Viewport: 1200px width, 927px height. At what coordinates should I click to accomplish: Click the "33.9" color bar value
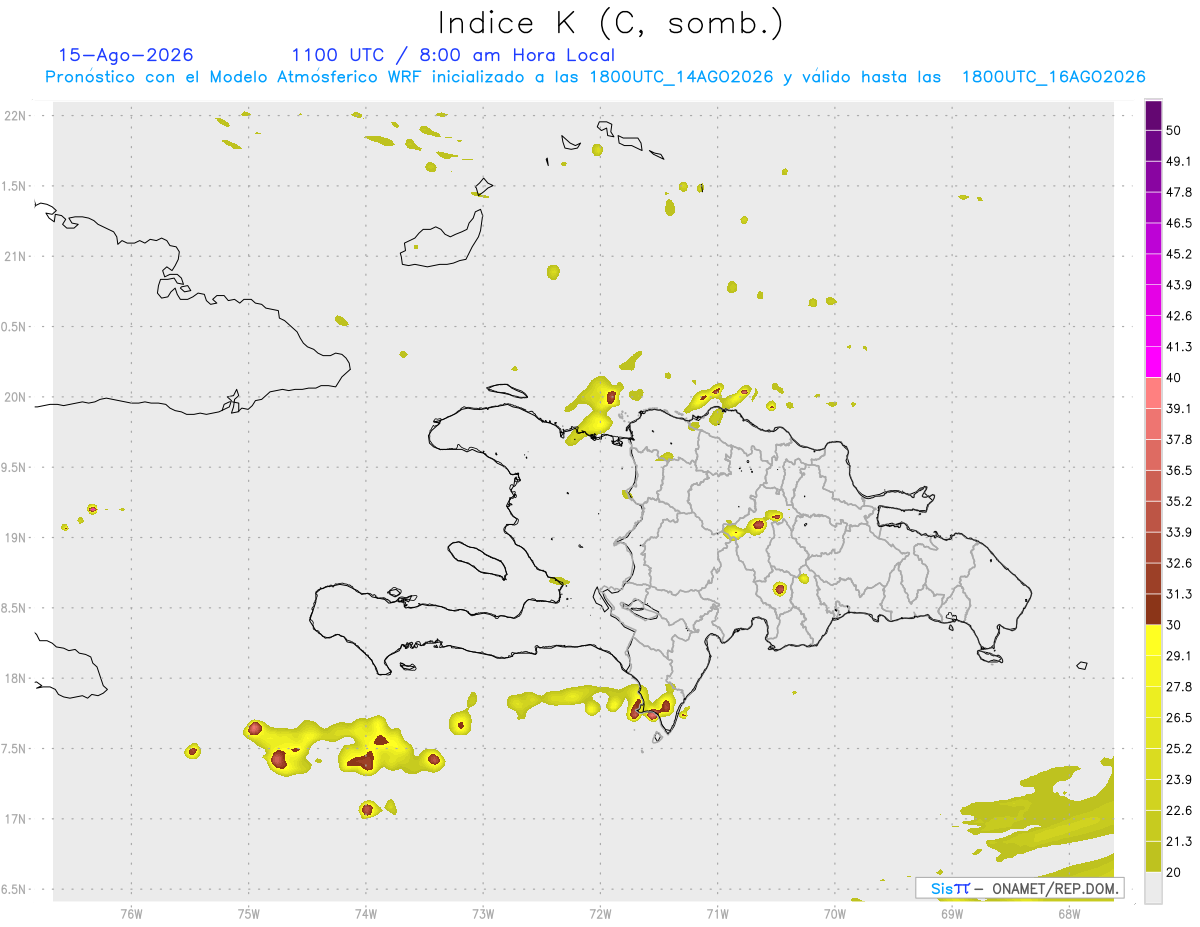pos(1179,532)
